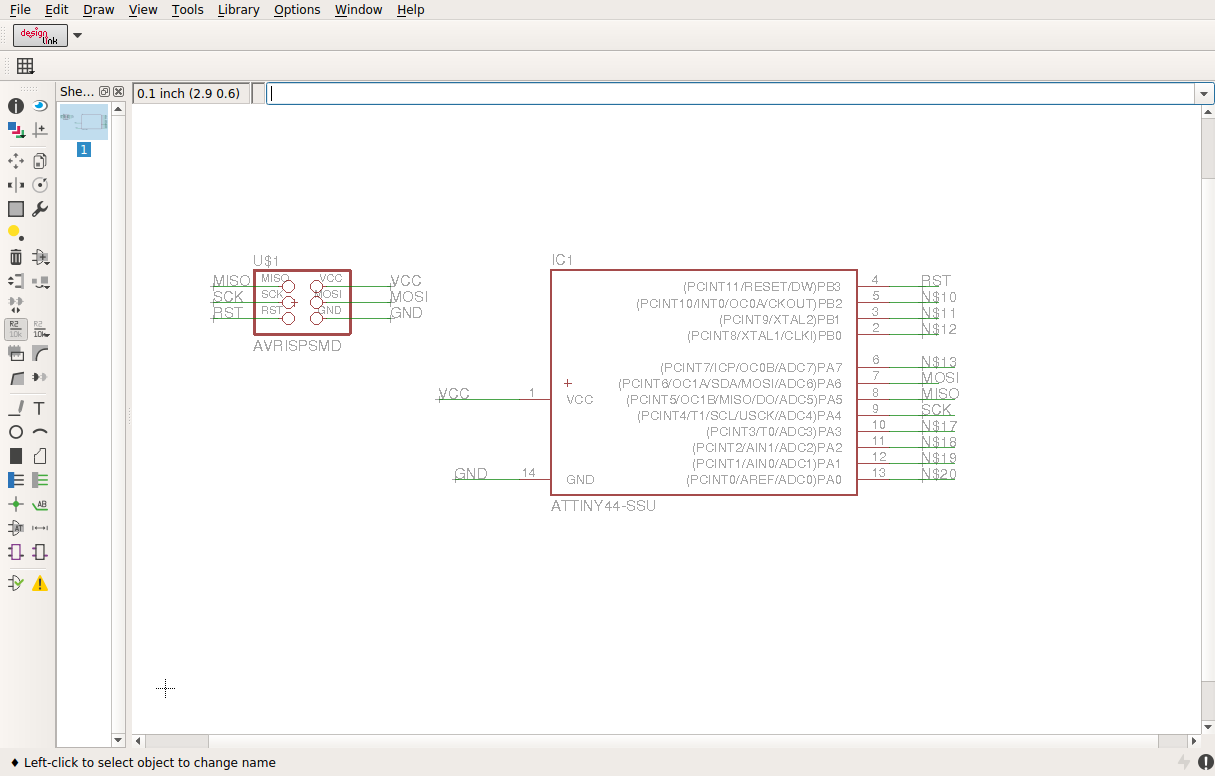The image size is (1215, 776).
Task: Select the Arc tool
Action: point(40,432)
